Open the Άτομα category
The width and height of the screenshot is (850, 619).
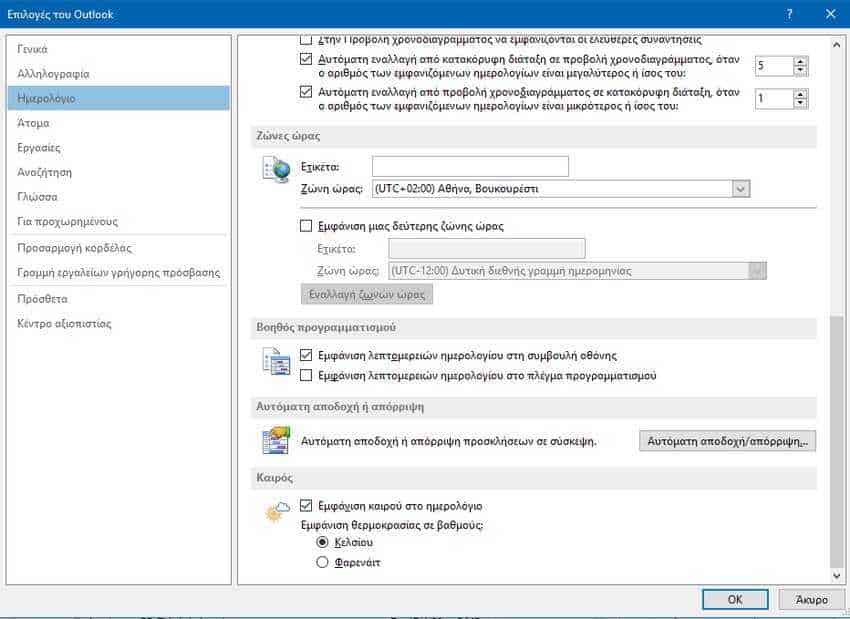(x=119, y=123)
